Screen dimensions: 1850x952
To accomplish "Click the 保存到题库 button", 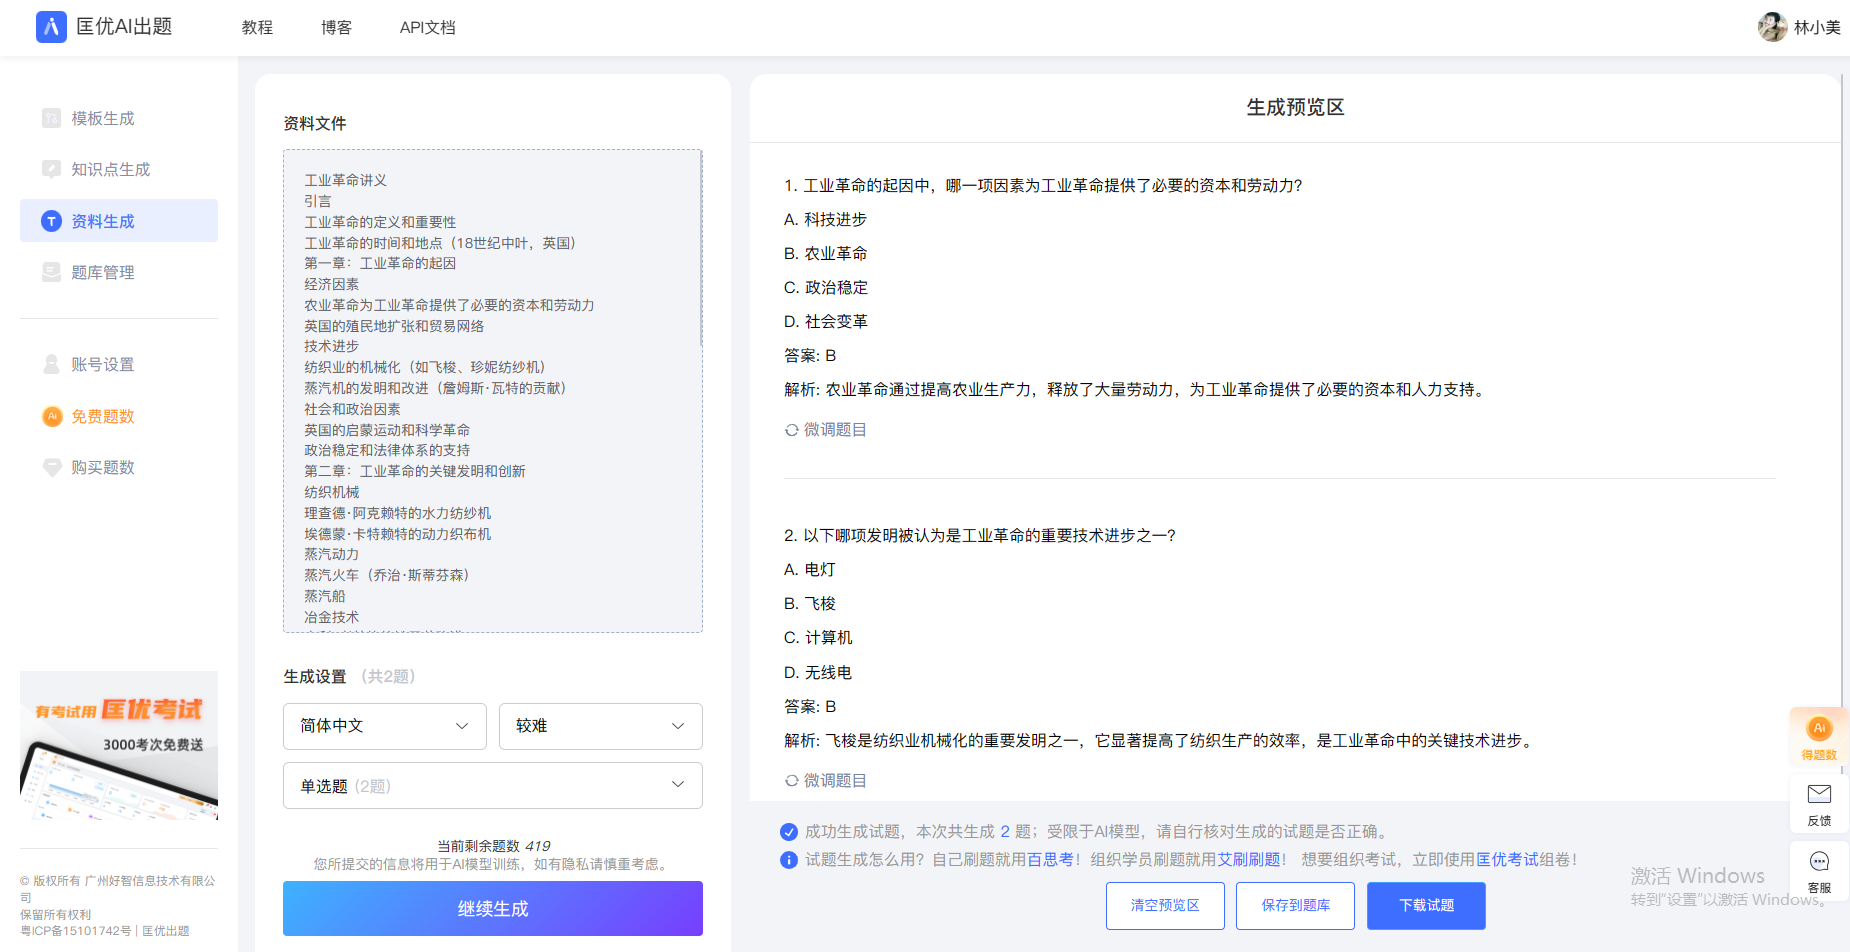I will coord(1295,906).
